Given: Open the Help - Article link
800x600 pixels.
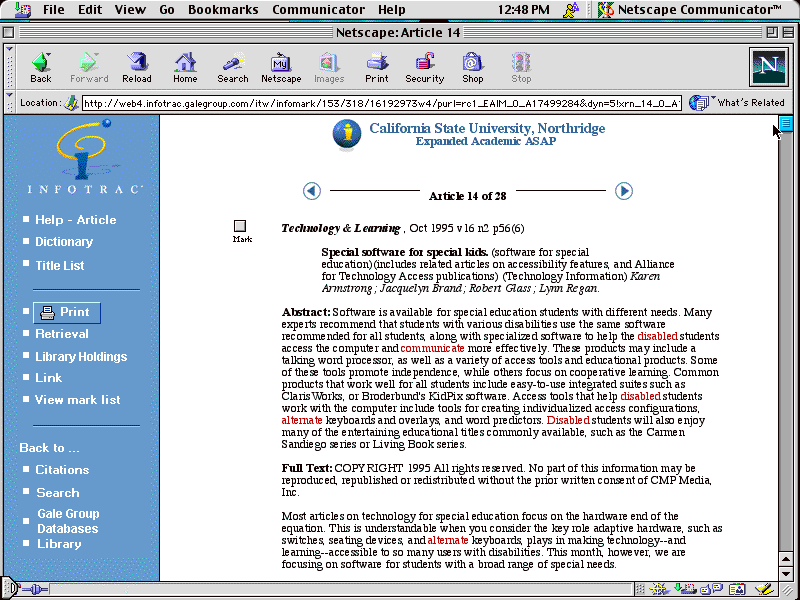Looking at the screenshot, I should click(x=76, y=220).
